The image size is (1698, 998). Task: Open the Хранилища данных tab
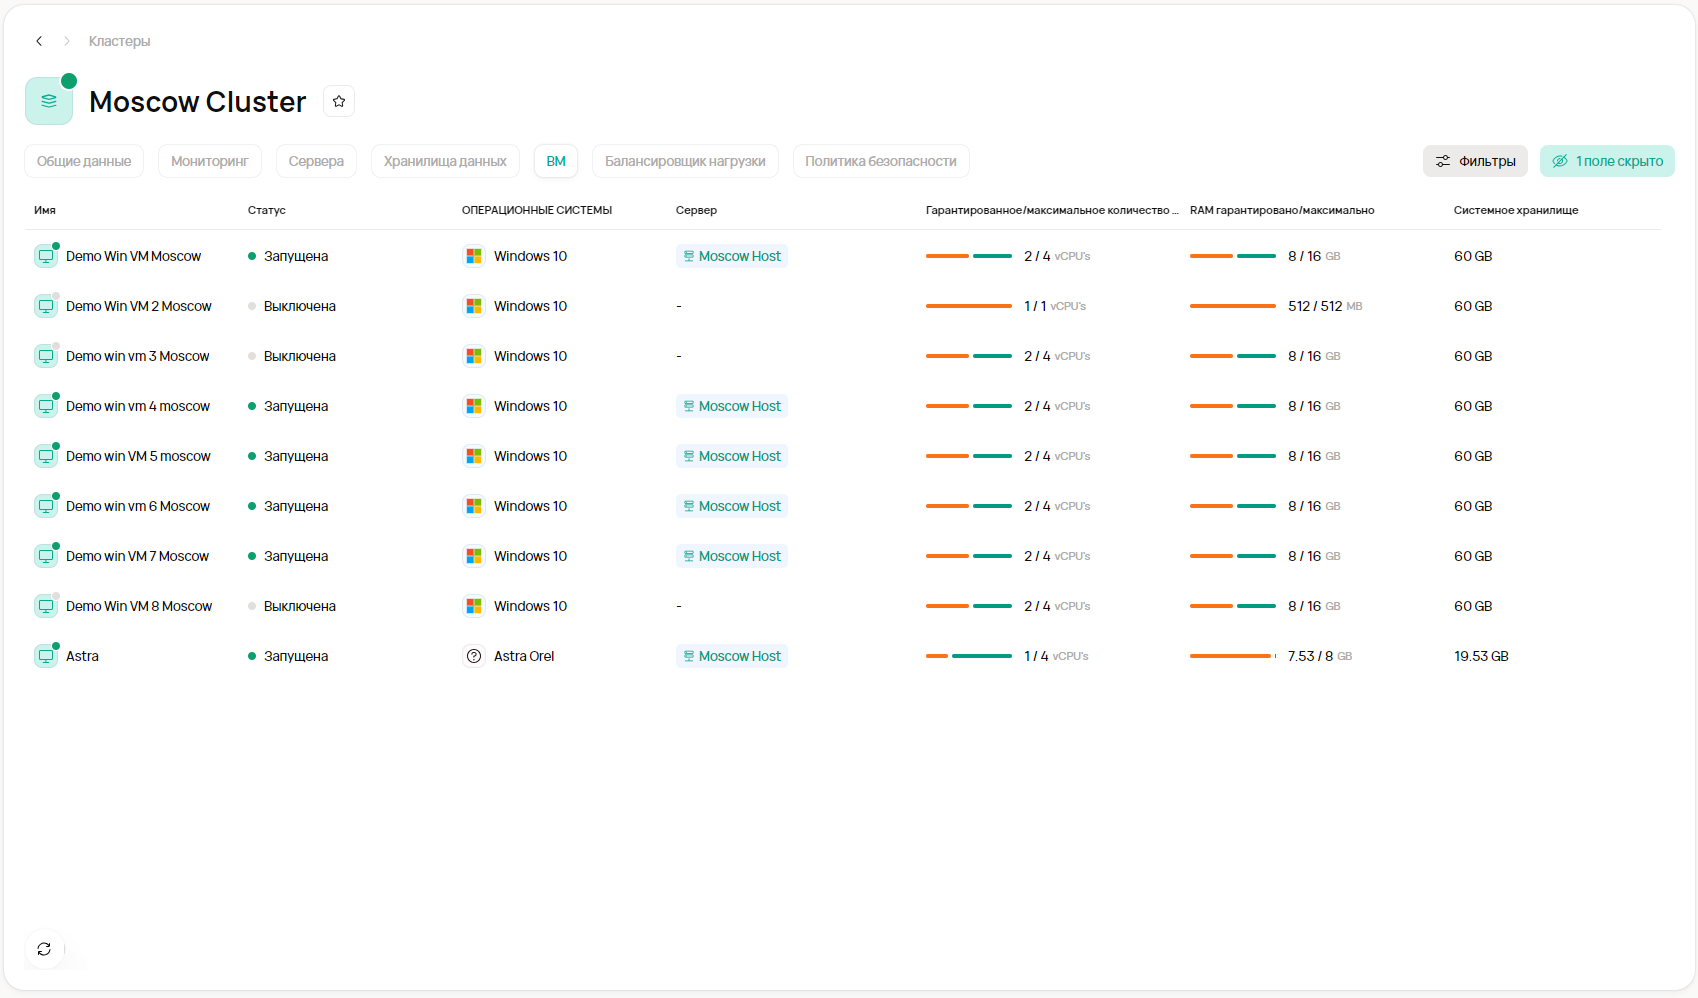pos(445,161)
